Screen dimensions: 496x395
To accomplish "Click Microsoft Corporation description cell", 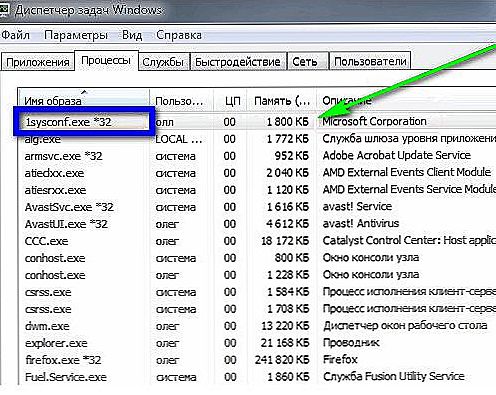I will (374, 121).
